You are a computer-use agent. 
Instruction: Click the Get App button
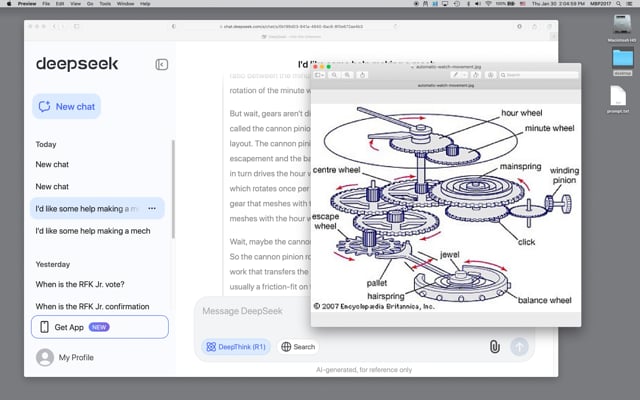click(100, 327)
